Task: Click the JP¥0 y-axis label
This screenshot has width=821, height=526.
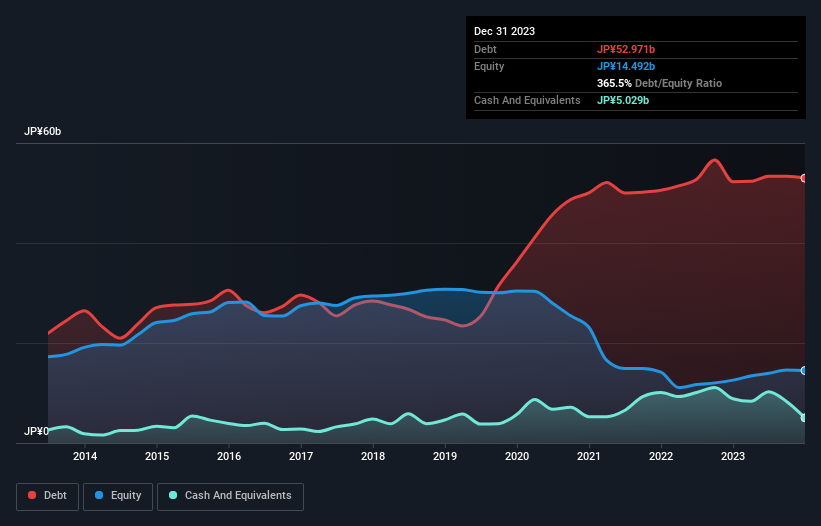Action: coord(36,431)
